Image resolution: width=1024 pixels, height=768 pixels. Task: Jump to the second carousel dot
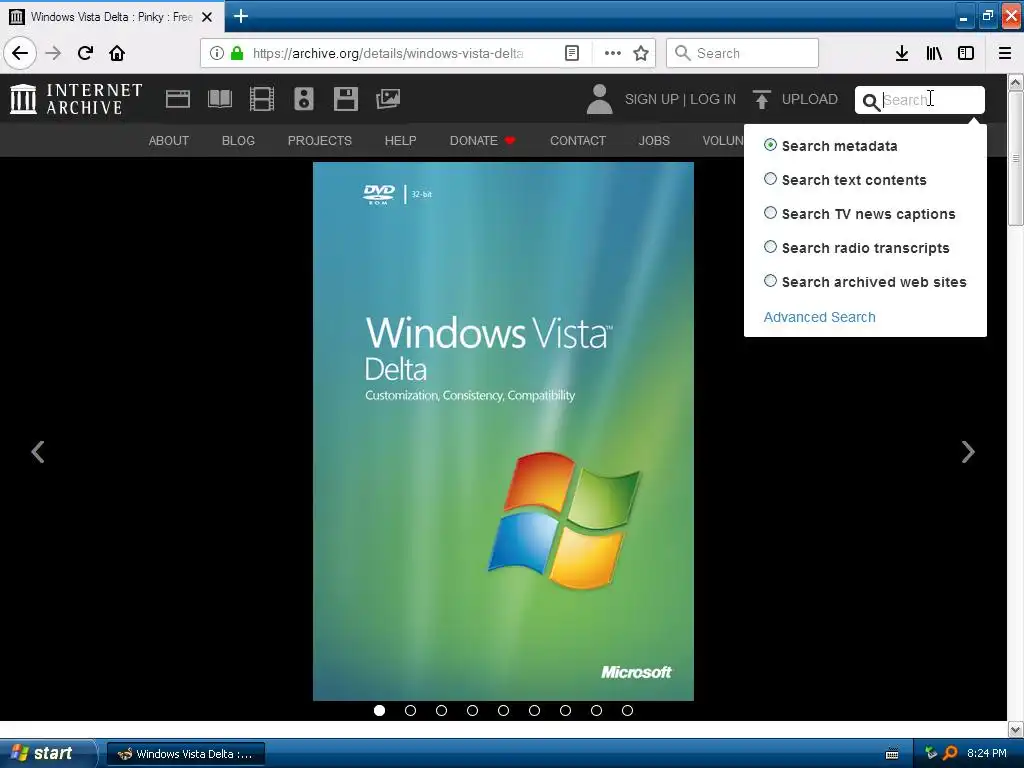410,711
